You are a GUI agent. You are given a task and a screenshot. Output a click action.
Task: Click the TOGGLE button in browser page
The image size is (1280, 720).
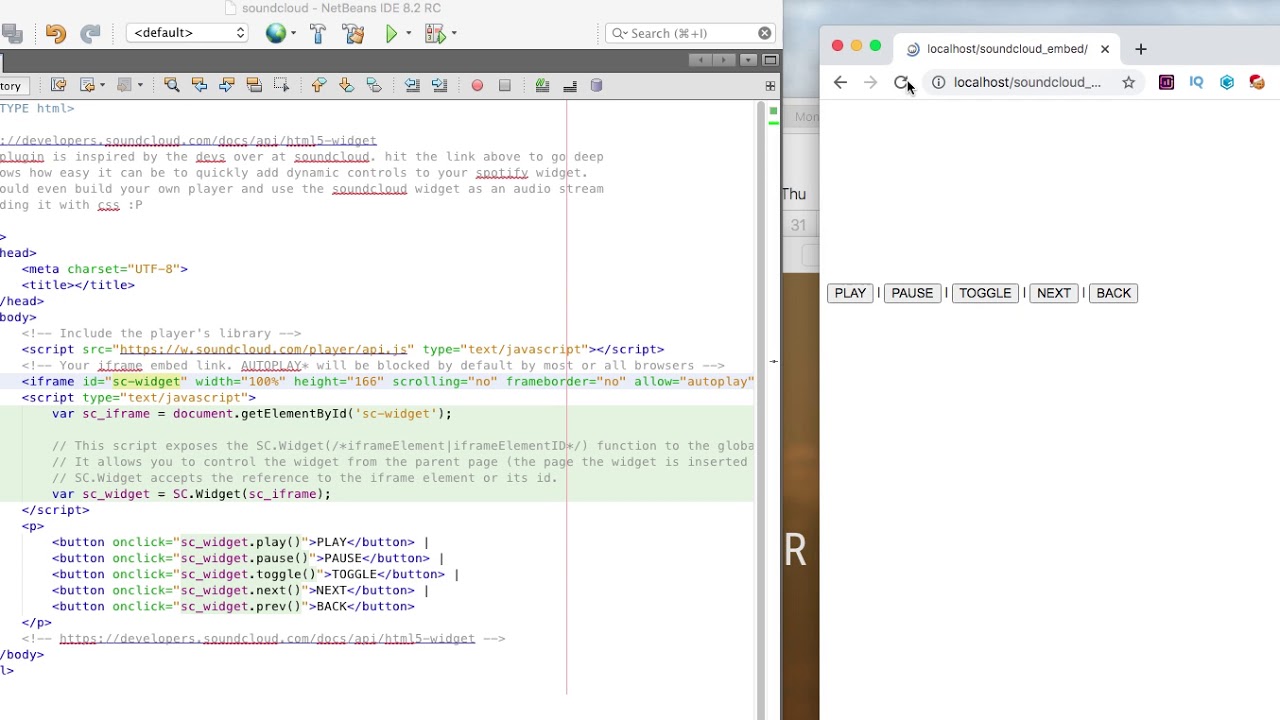[985, 293]
